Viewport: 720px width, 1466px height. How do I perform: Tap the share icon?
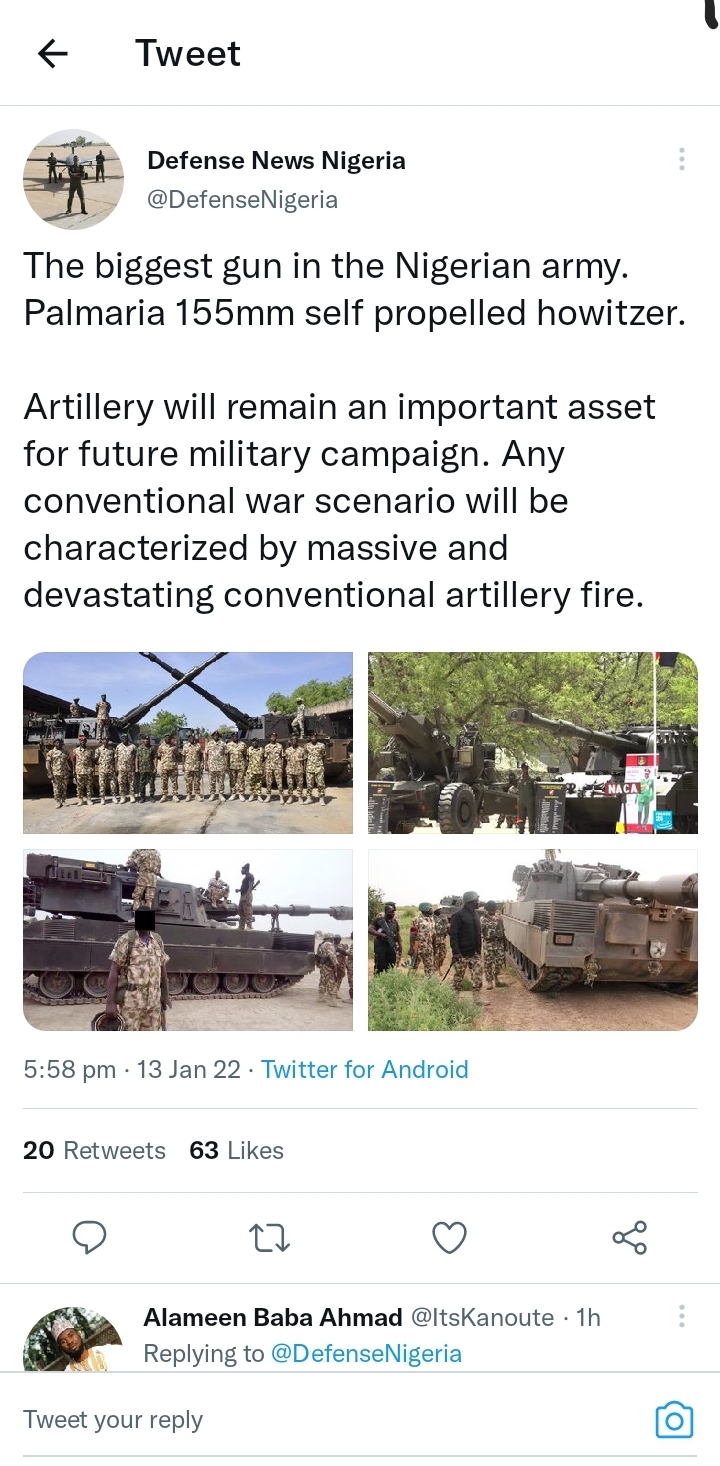click(x=629, y=1238)
